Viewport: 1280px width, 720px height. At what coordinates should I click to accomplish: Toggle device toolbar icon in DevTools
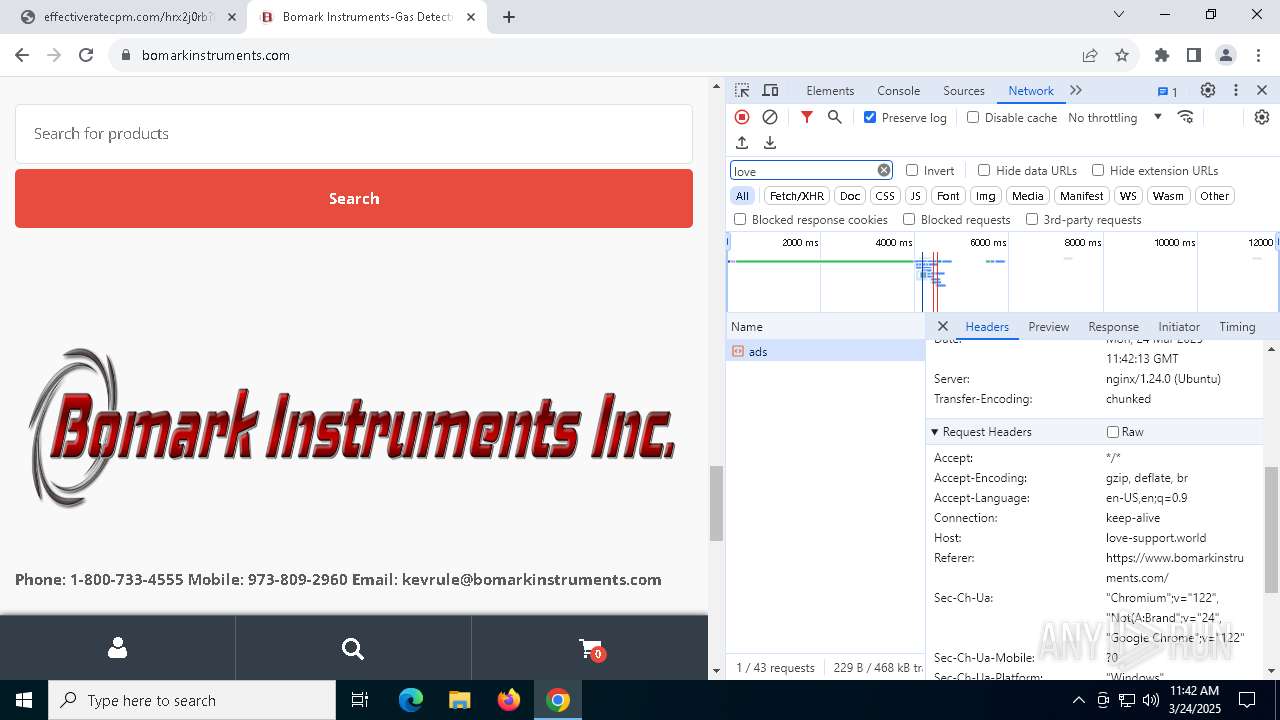770,90
